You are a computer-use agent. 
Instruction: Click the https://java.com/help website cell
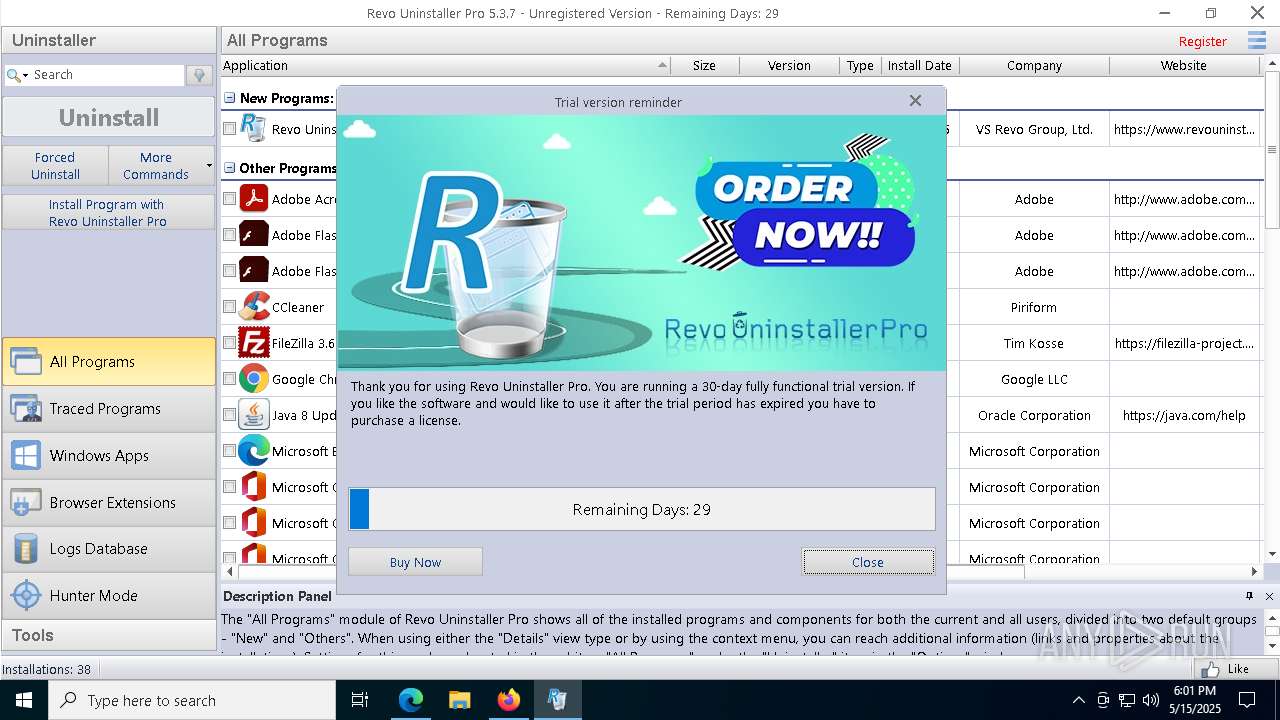click(1184, 415)
